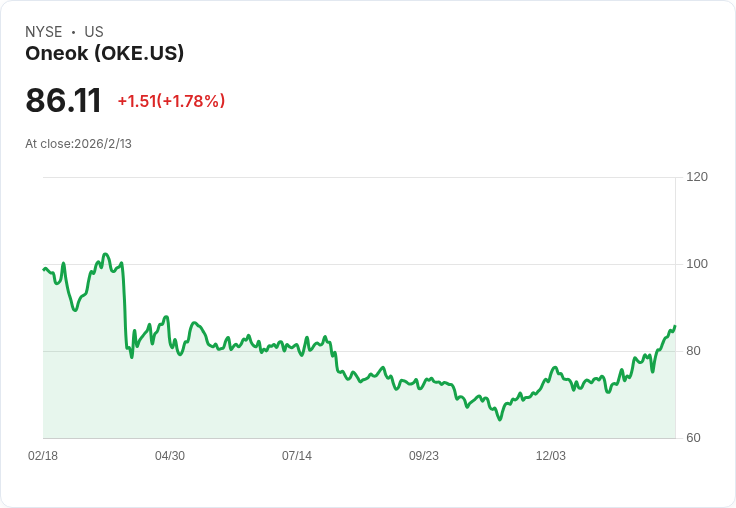The width and height of the screenshot is (736, 508).
Task: Click the At close 2026/2/13 timestamp
Action: (x=78, y=144)
